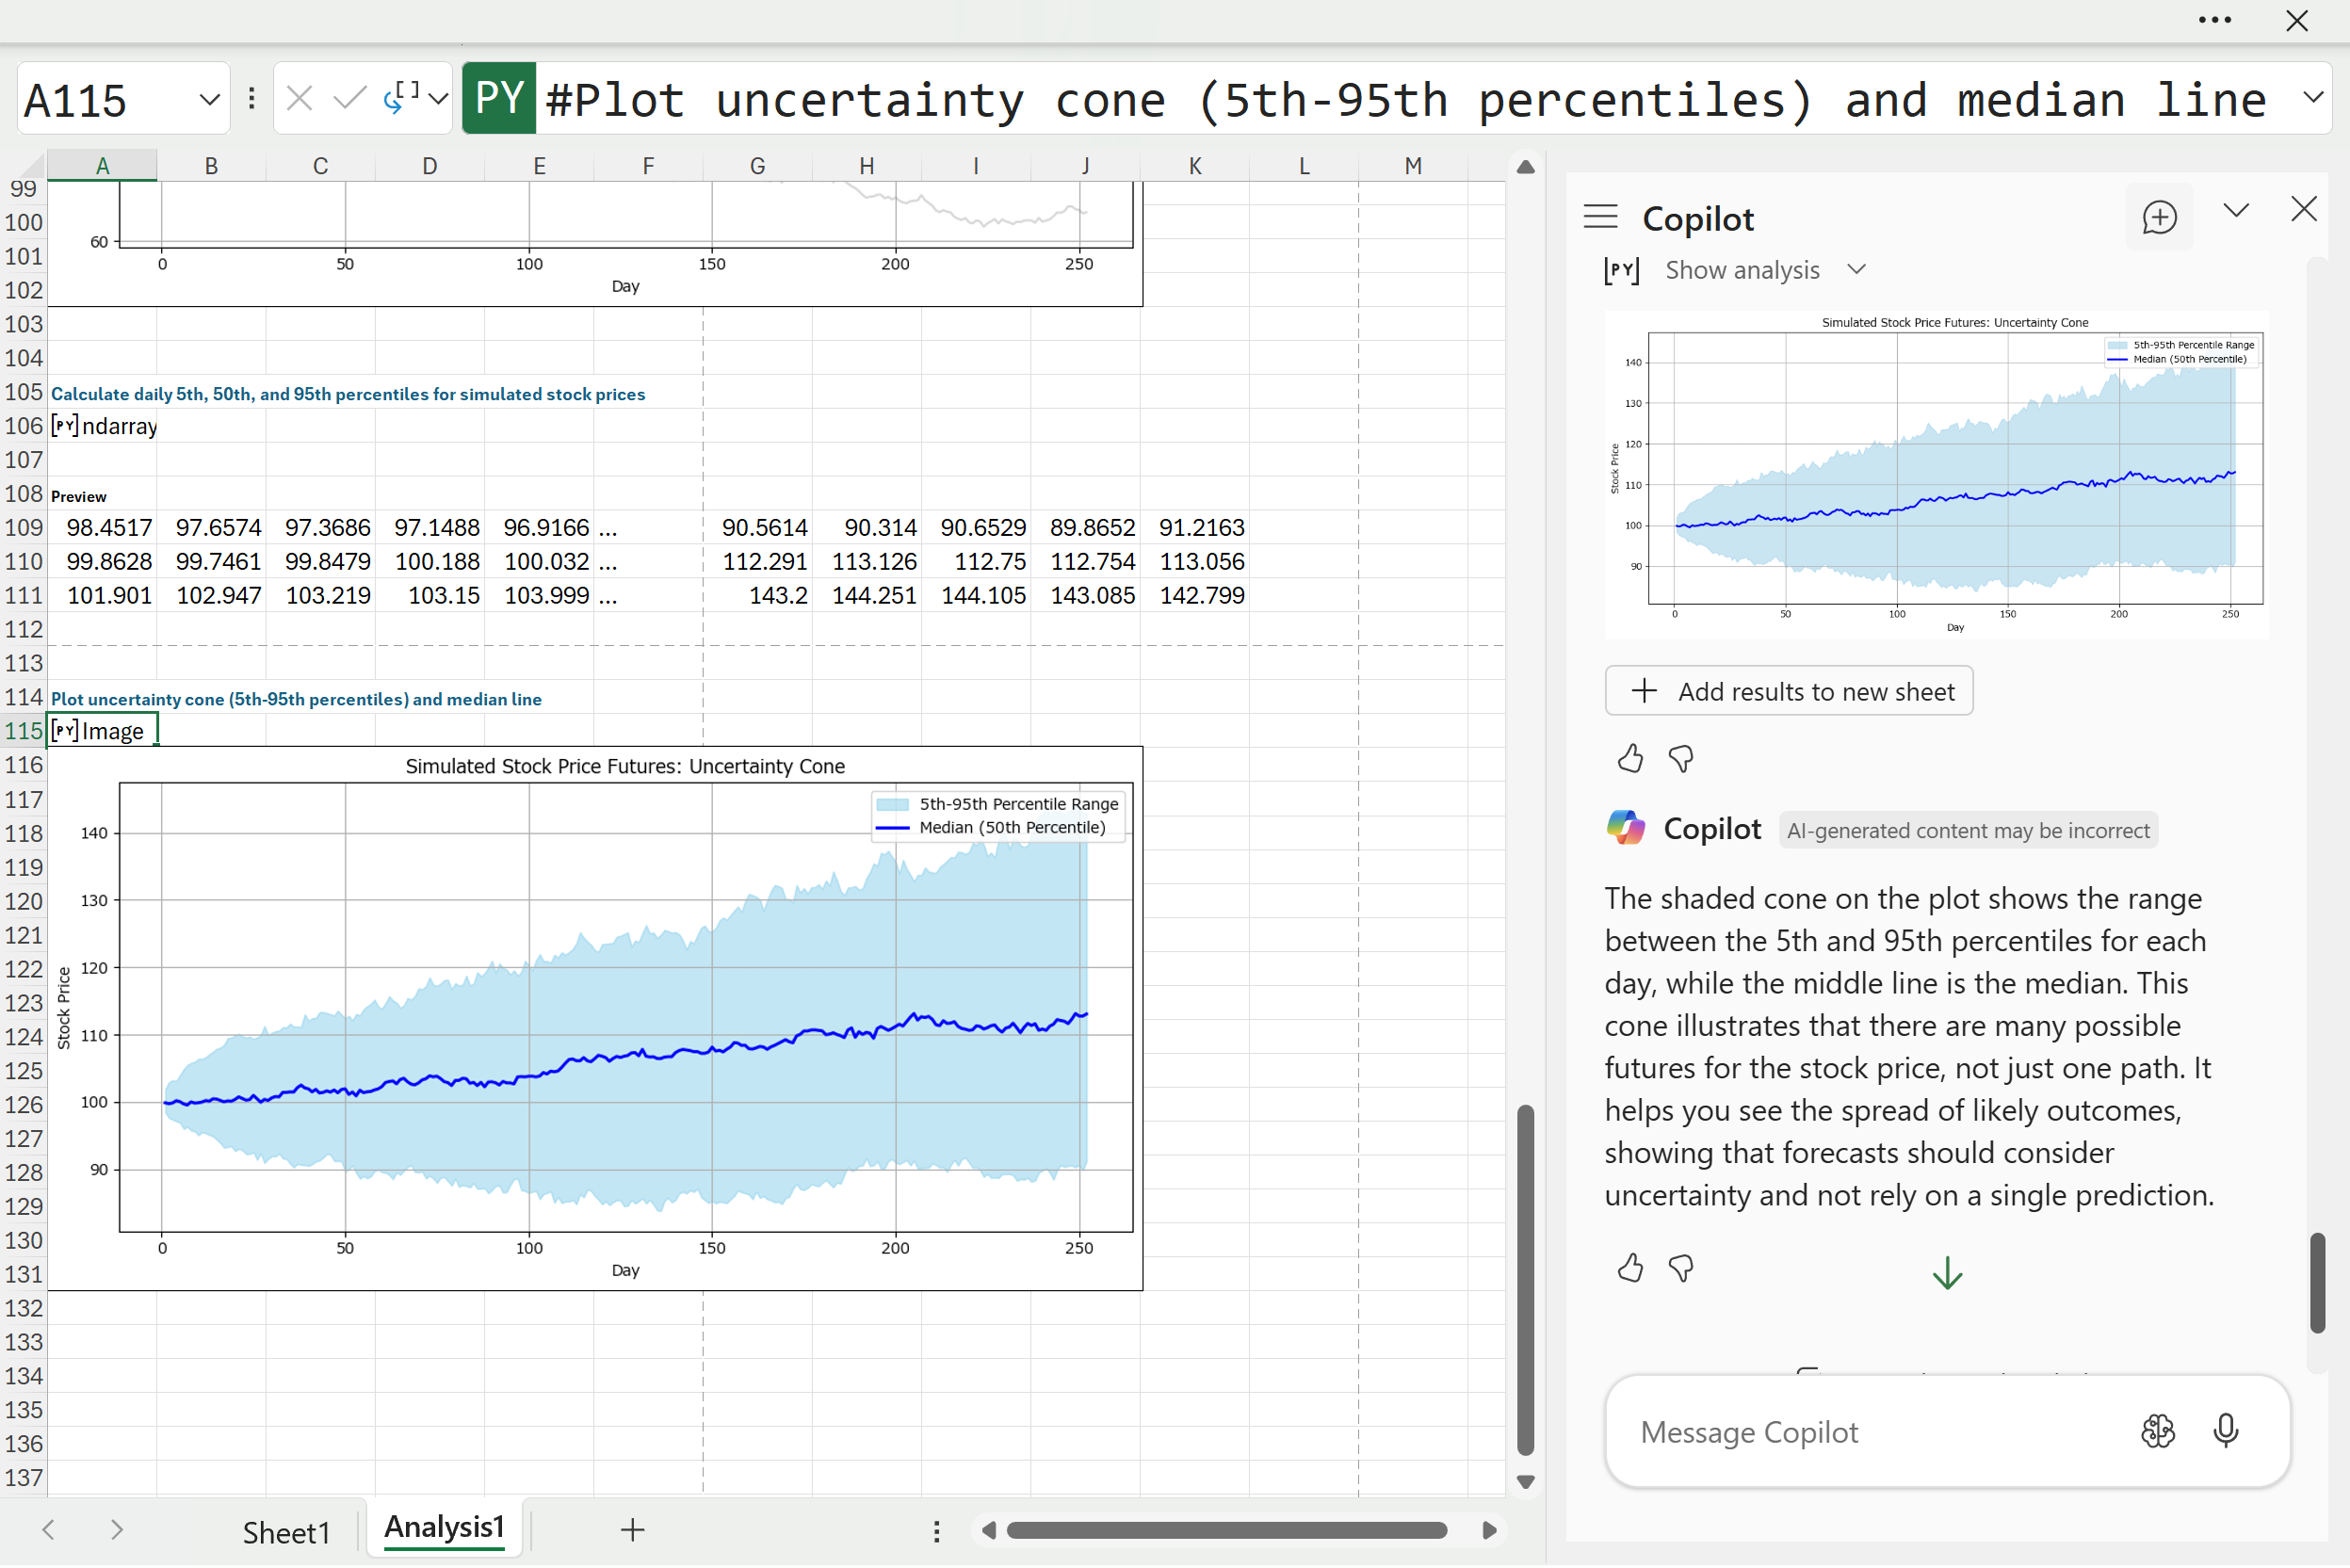The height and width of the screenshot is (1568, 2350).
Task: Click the Copilot new chat icon
Action: tap(2158, 217)
